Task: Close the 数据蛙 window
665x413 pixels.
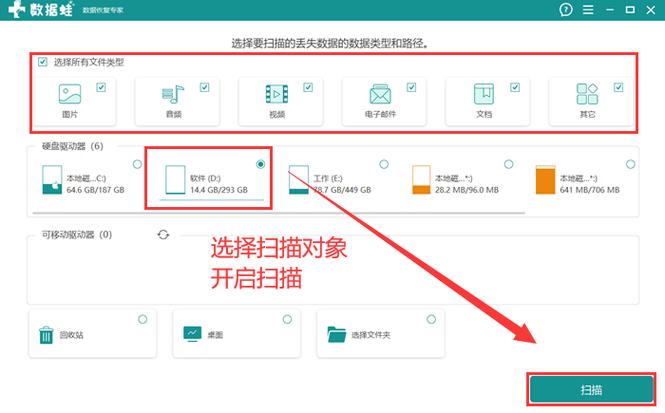Action: (x=651, y=10)
